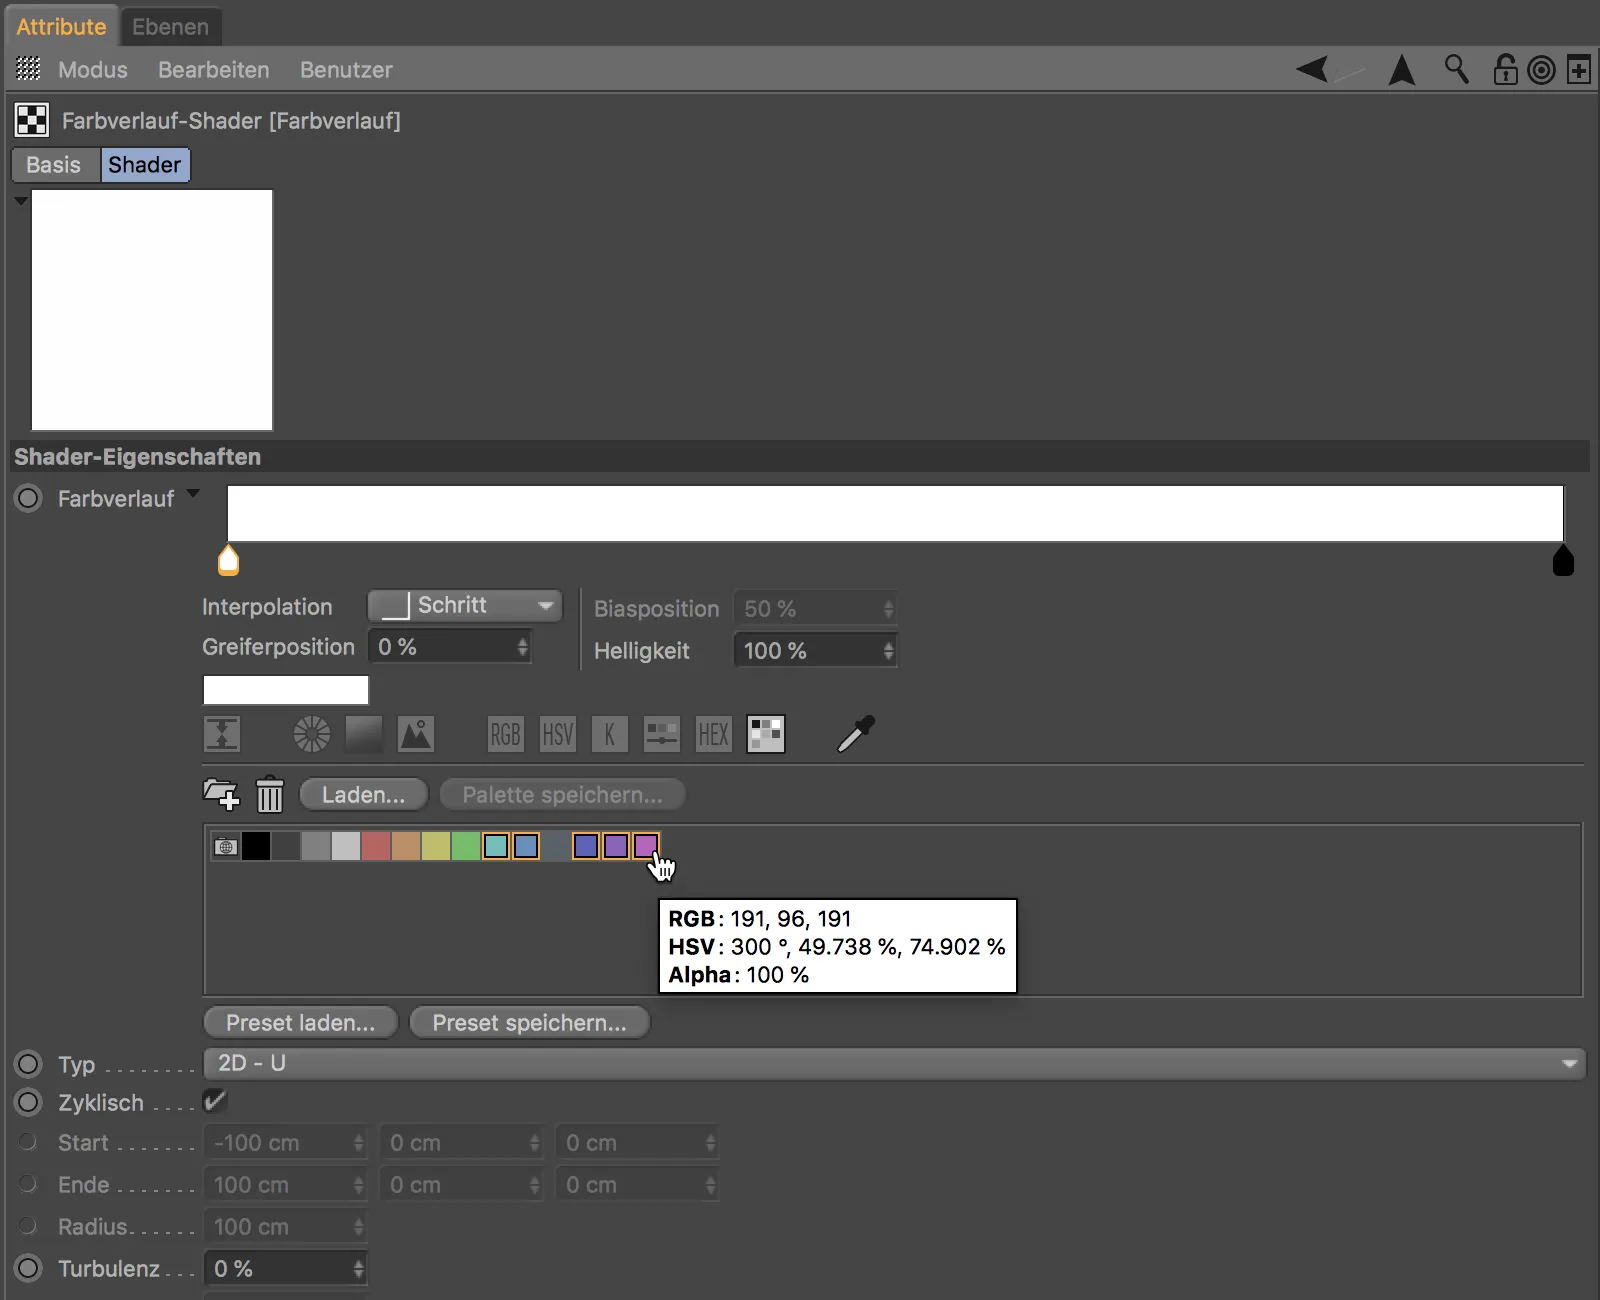
Task: Click the Helligkeit stepper arrows
Action: click(x=888, y=651)
